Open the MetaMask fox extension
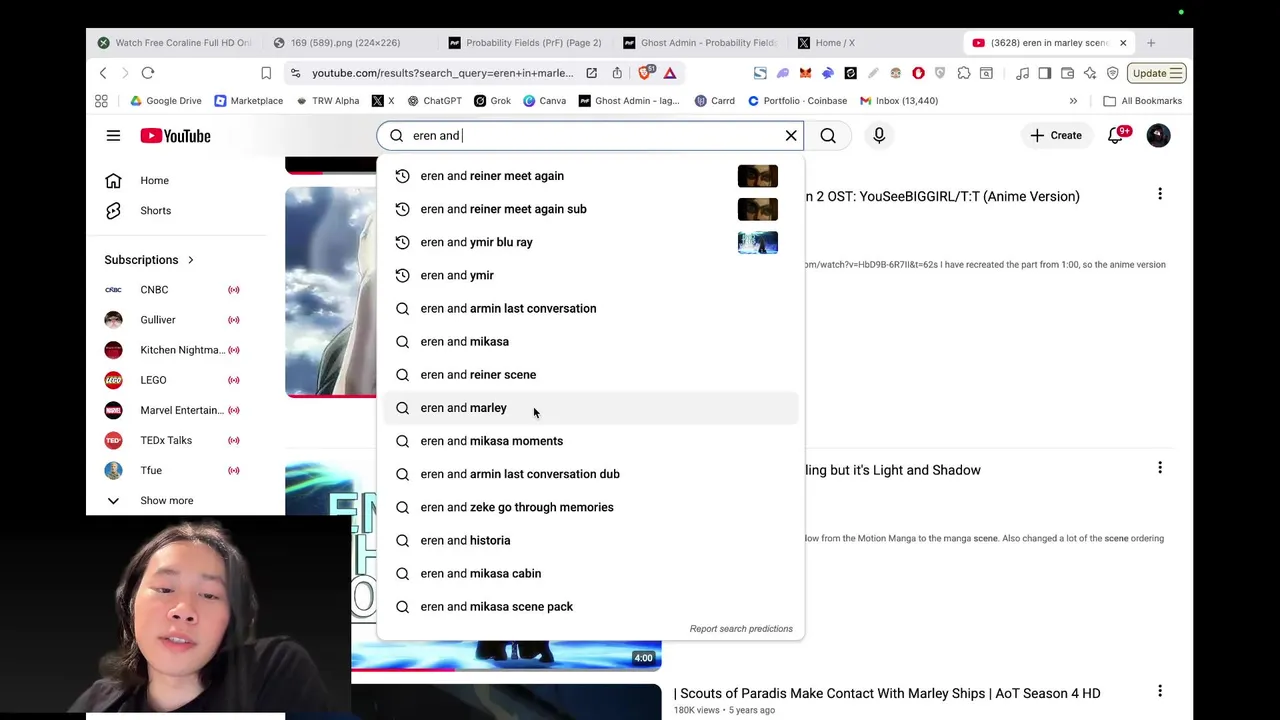 click(x=804, y=73)
